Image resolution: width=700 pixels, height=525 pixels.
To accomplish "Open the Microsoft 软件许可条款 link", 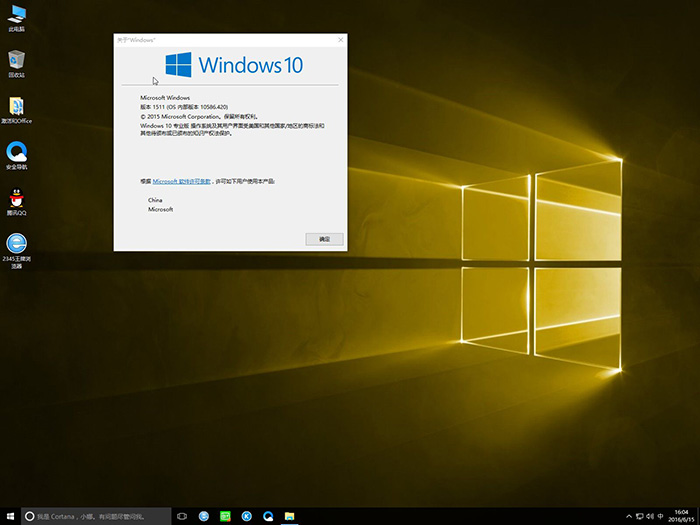I will coord(181,181).
